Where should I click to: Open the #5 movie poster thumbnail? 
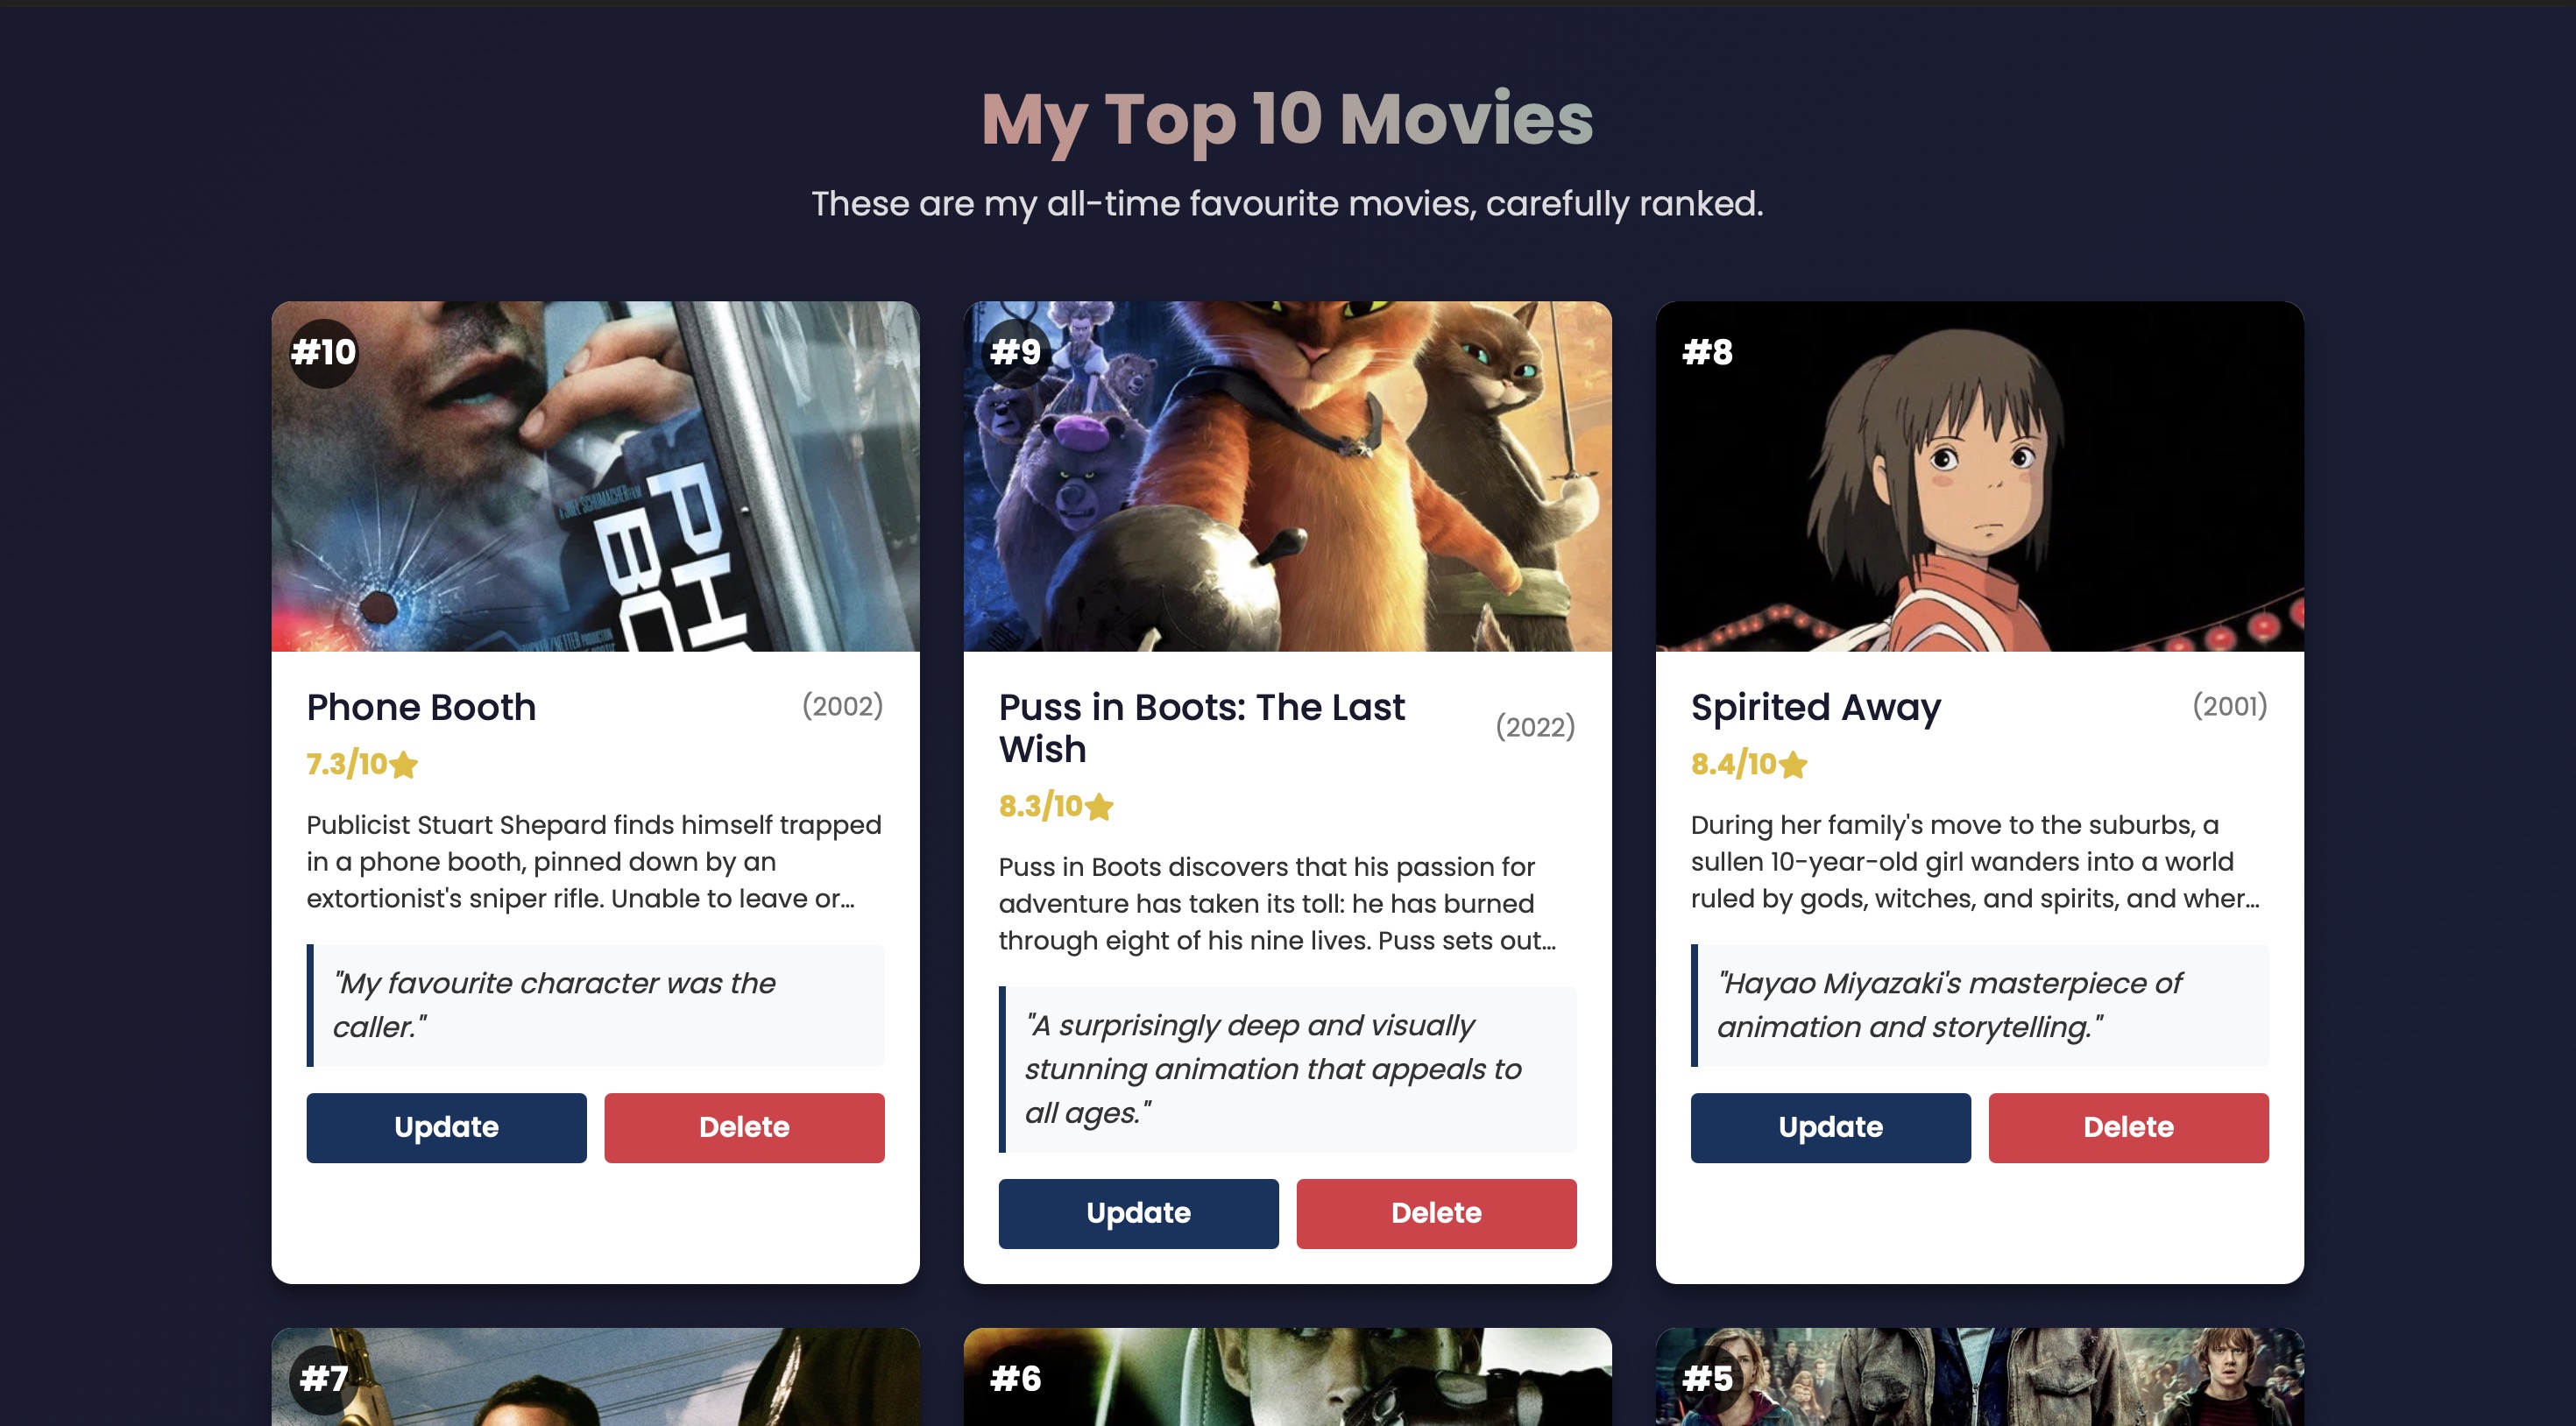(x=1979, y=1376)
